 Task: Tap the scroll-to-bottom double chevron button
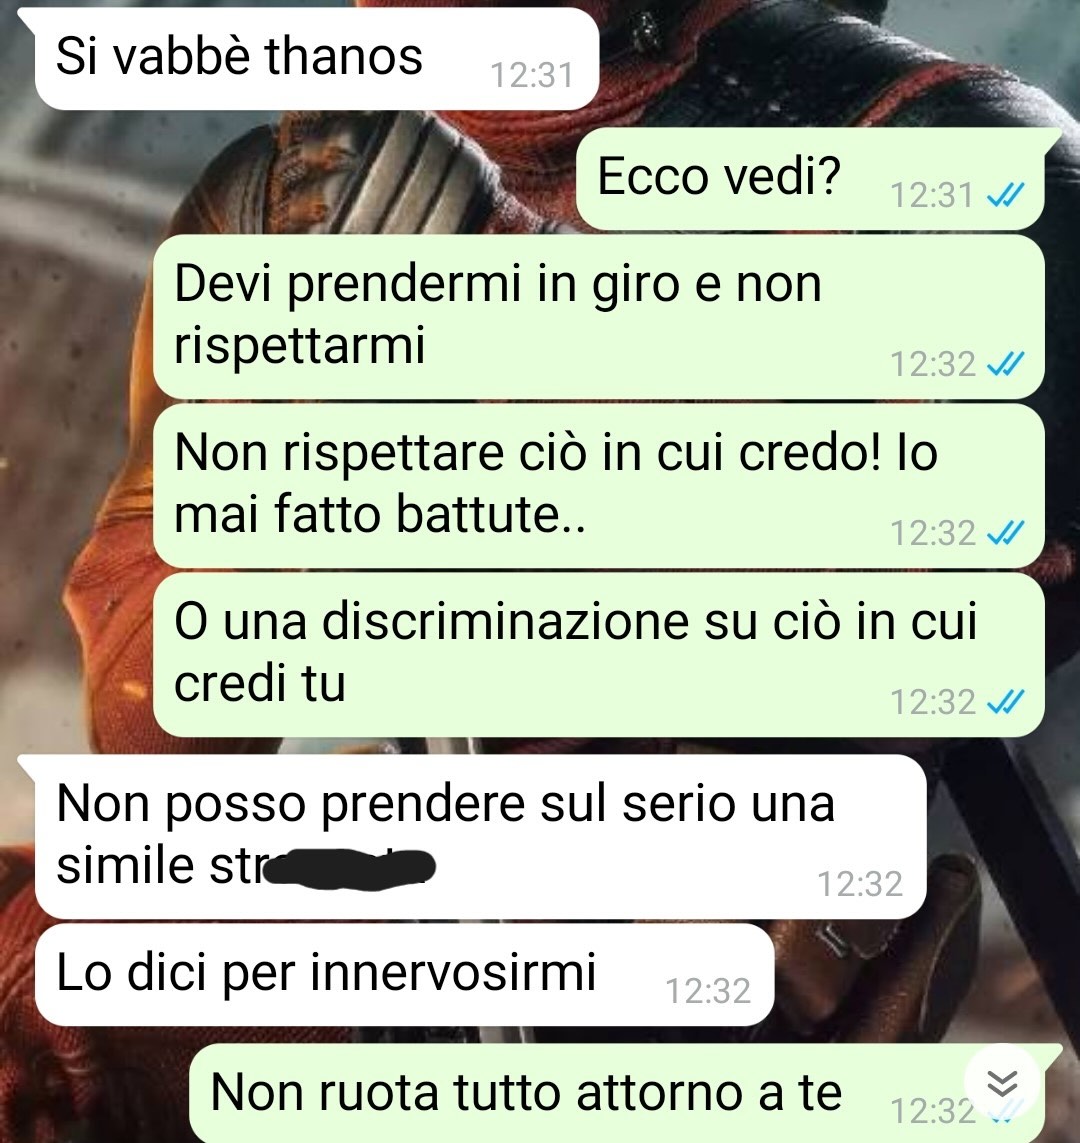pos(1002,1082)
